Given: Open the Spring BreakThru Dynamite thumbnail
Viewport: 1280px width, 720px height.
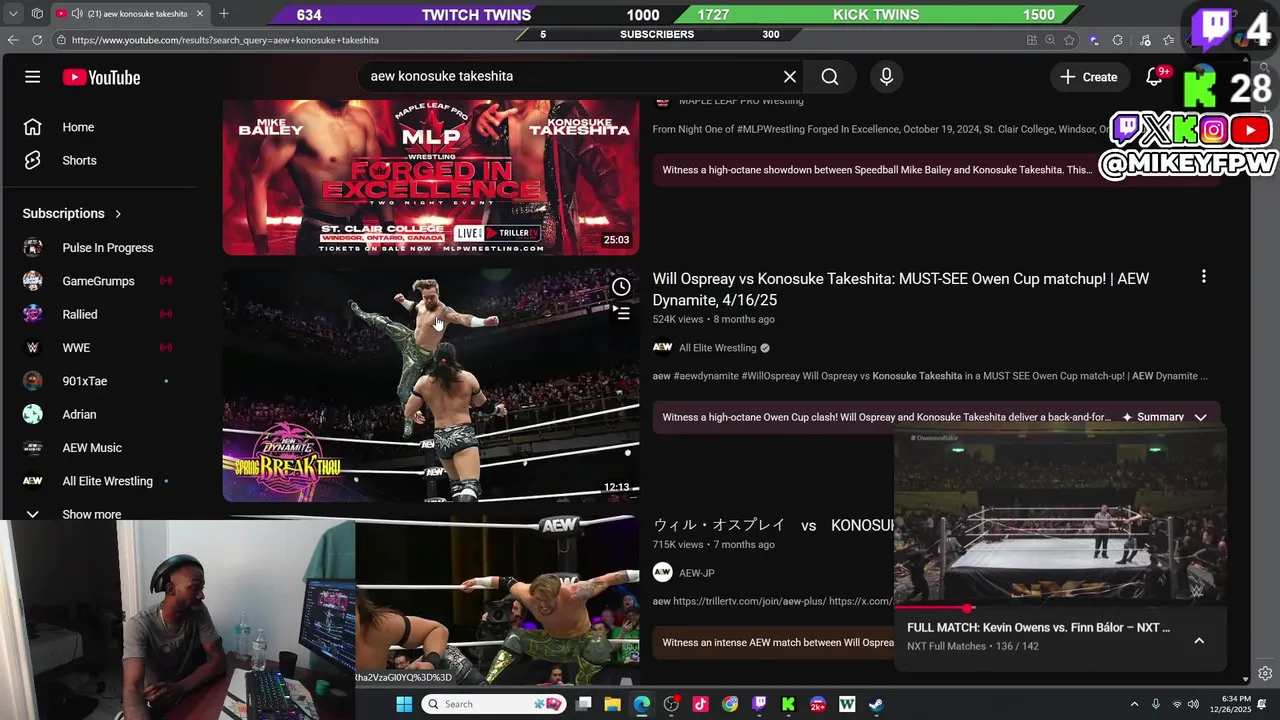Looking at the screenshot, I should tap(431, 384).
